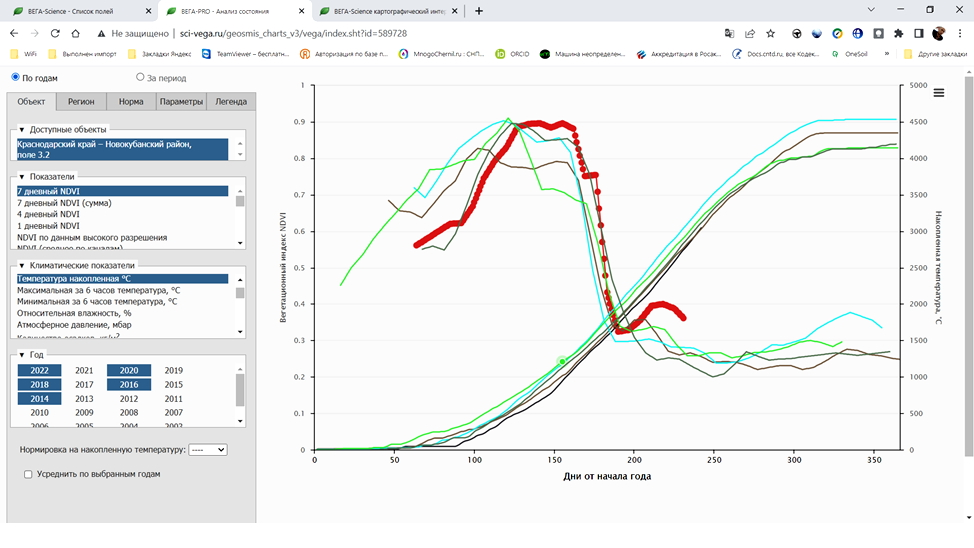Toggle year 2022 selection
Screen dimensions: 974x548
pyautogui.click(x=39, y=370)
